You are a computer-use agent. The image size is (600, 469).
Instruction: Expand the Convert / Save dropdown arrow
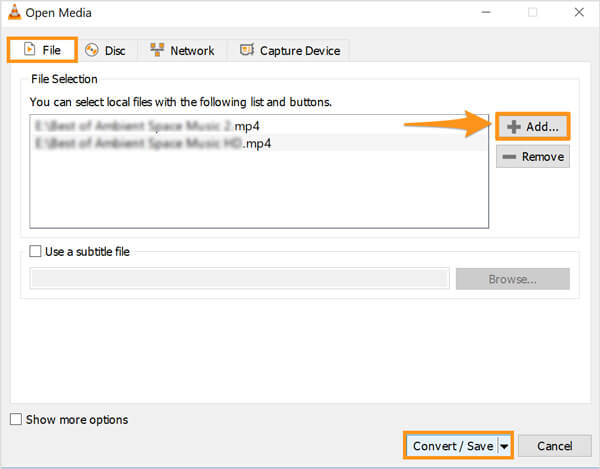coord(504,446)
